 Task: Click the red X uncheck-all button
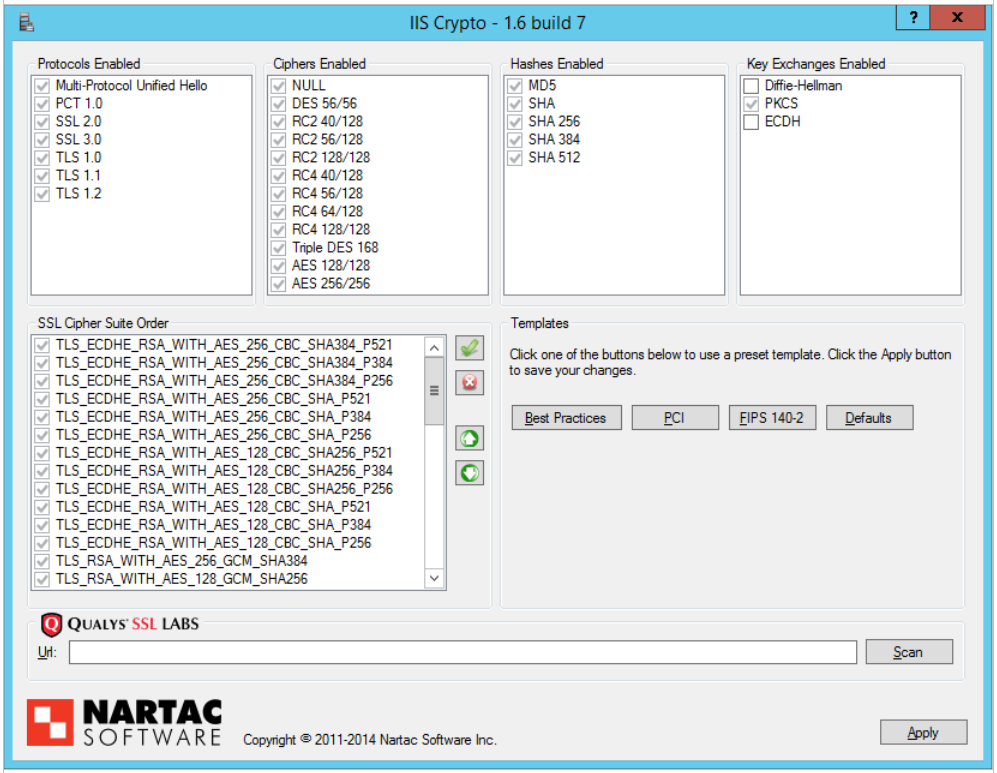[469, 383]
